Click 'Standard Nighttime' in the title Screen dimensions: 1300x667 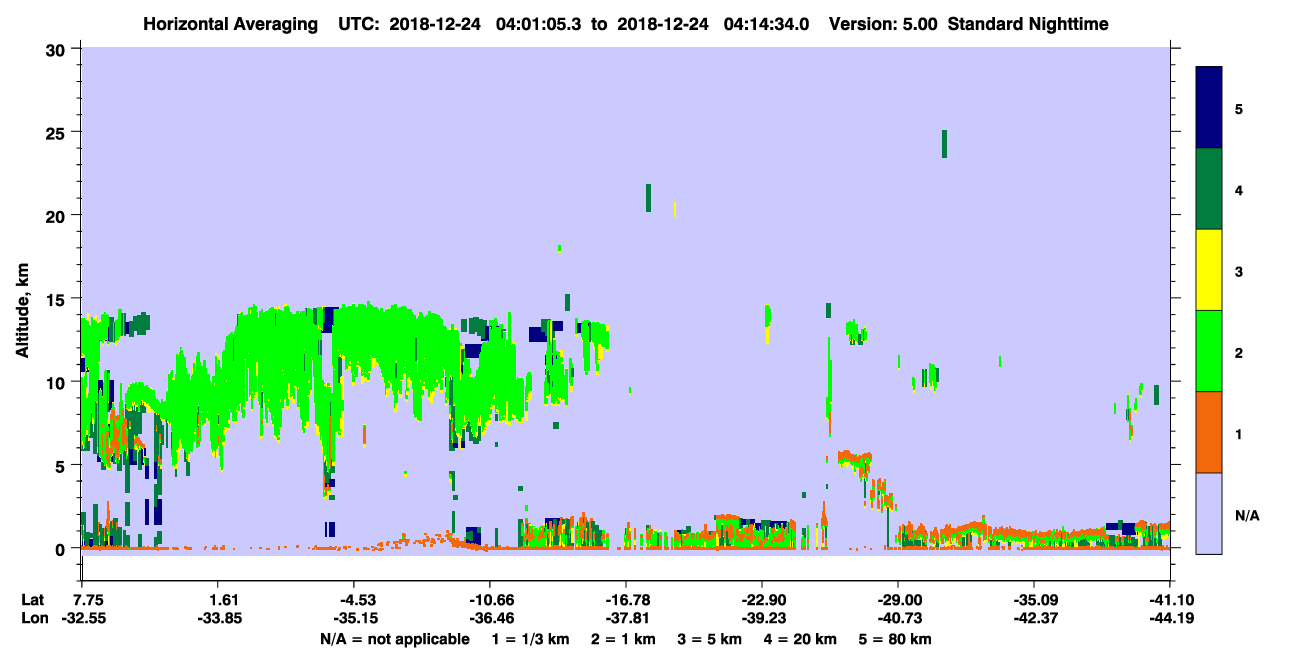pyautogui.click(x=1028, y=23)
